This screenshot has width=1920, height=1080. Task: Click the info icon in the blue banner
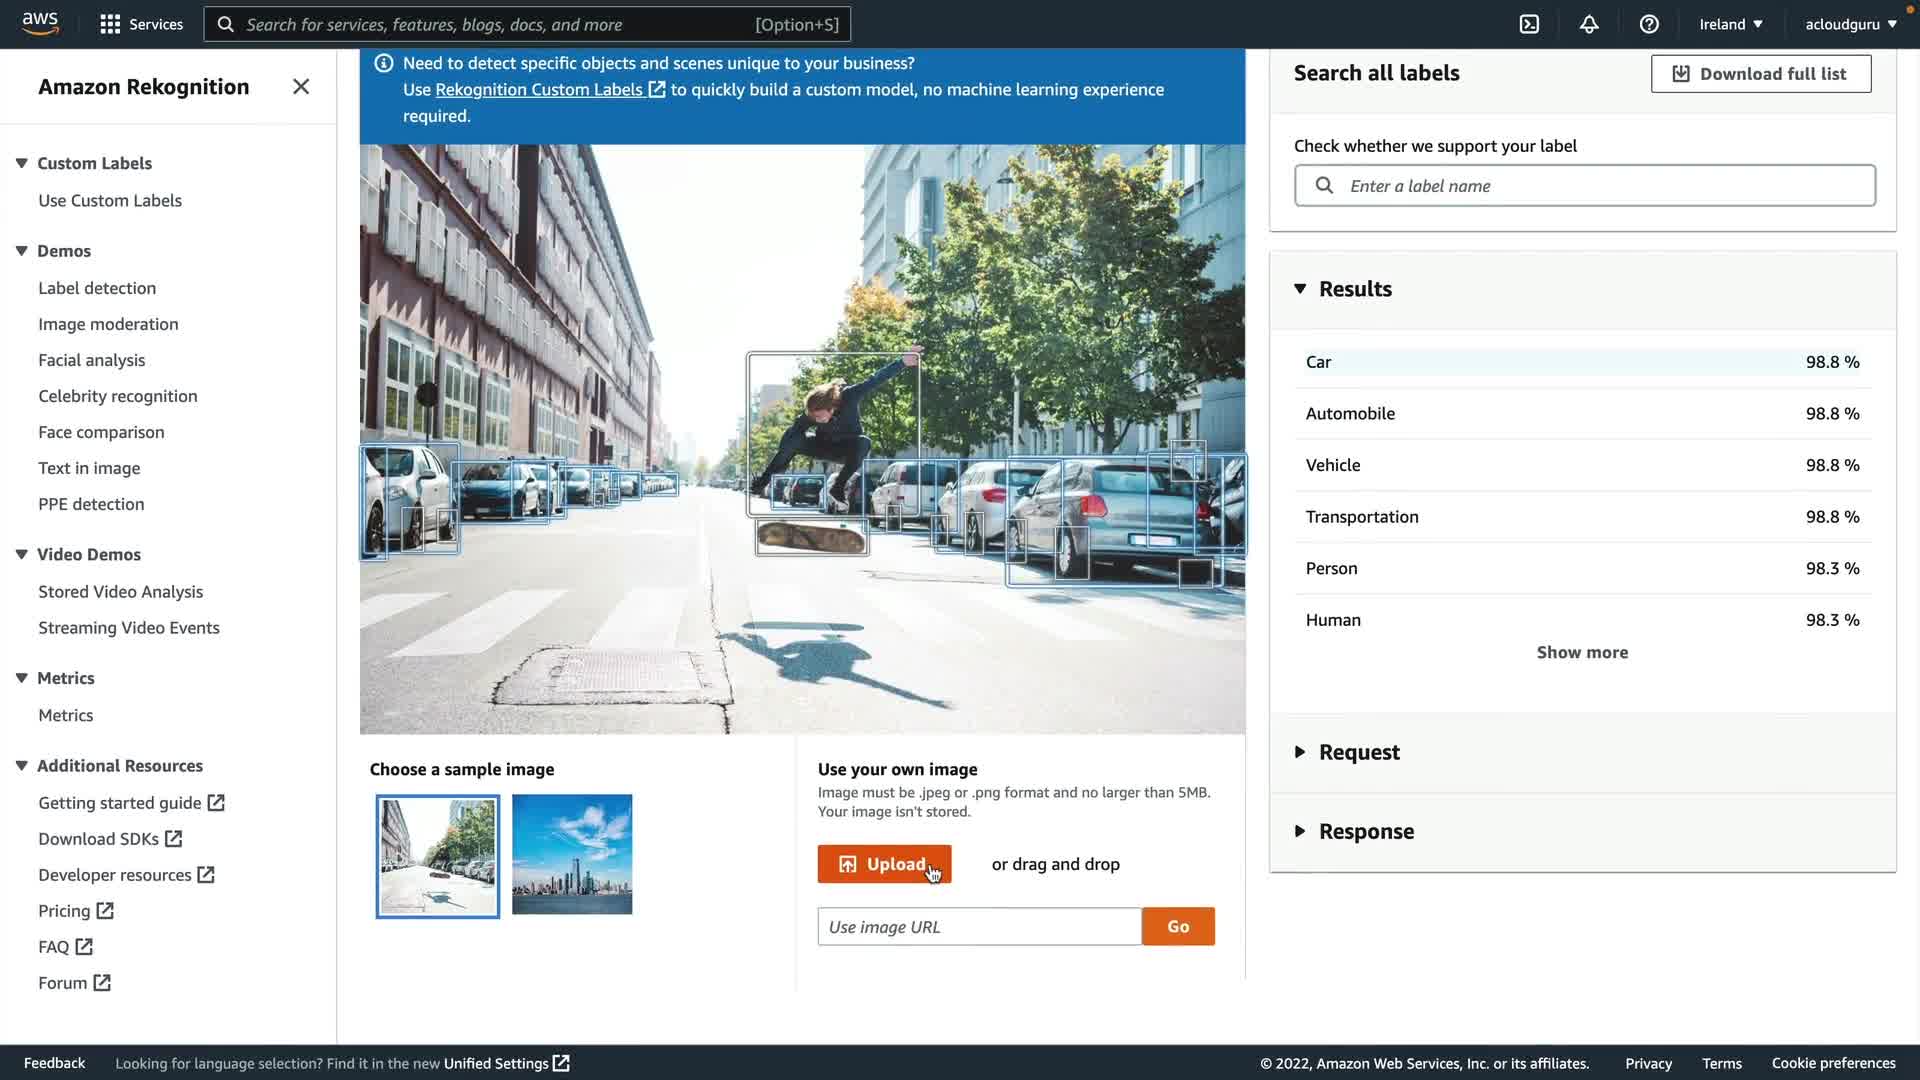point(383,64)
